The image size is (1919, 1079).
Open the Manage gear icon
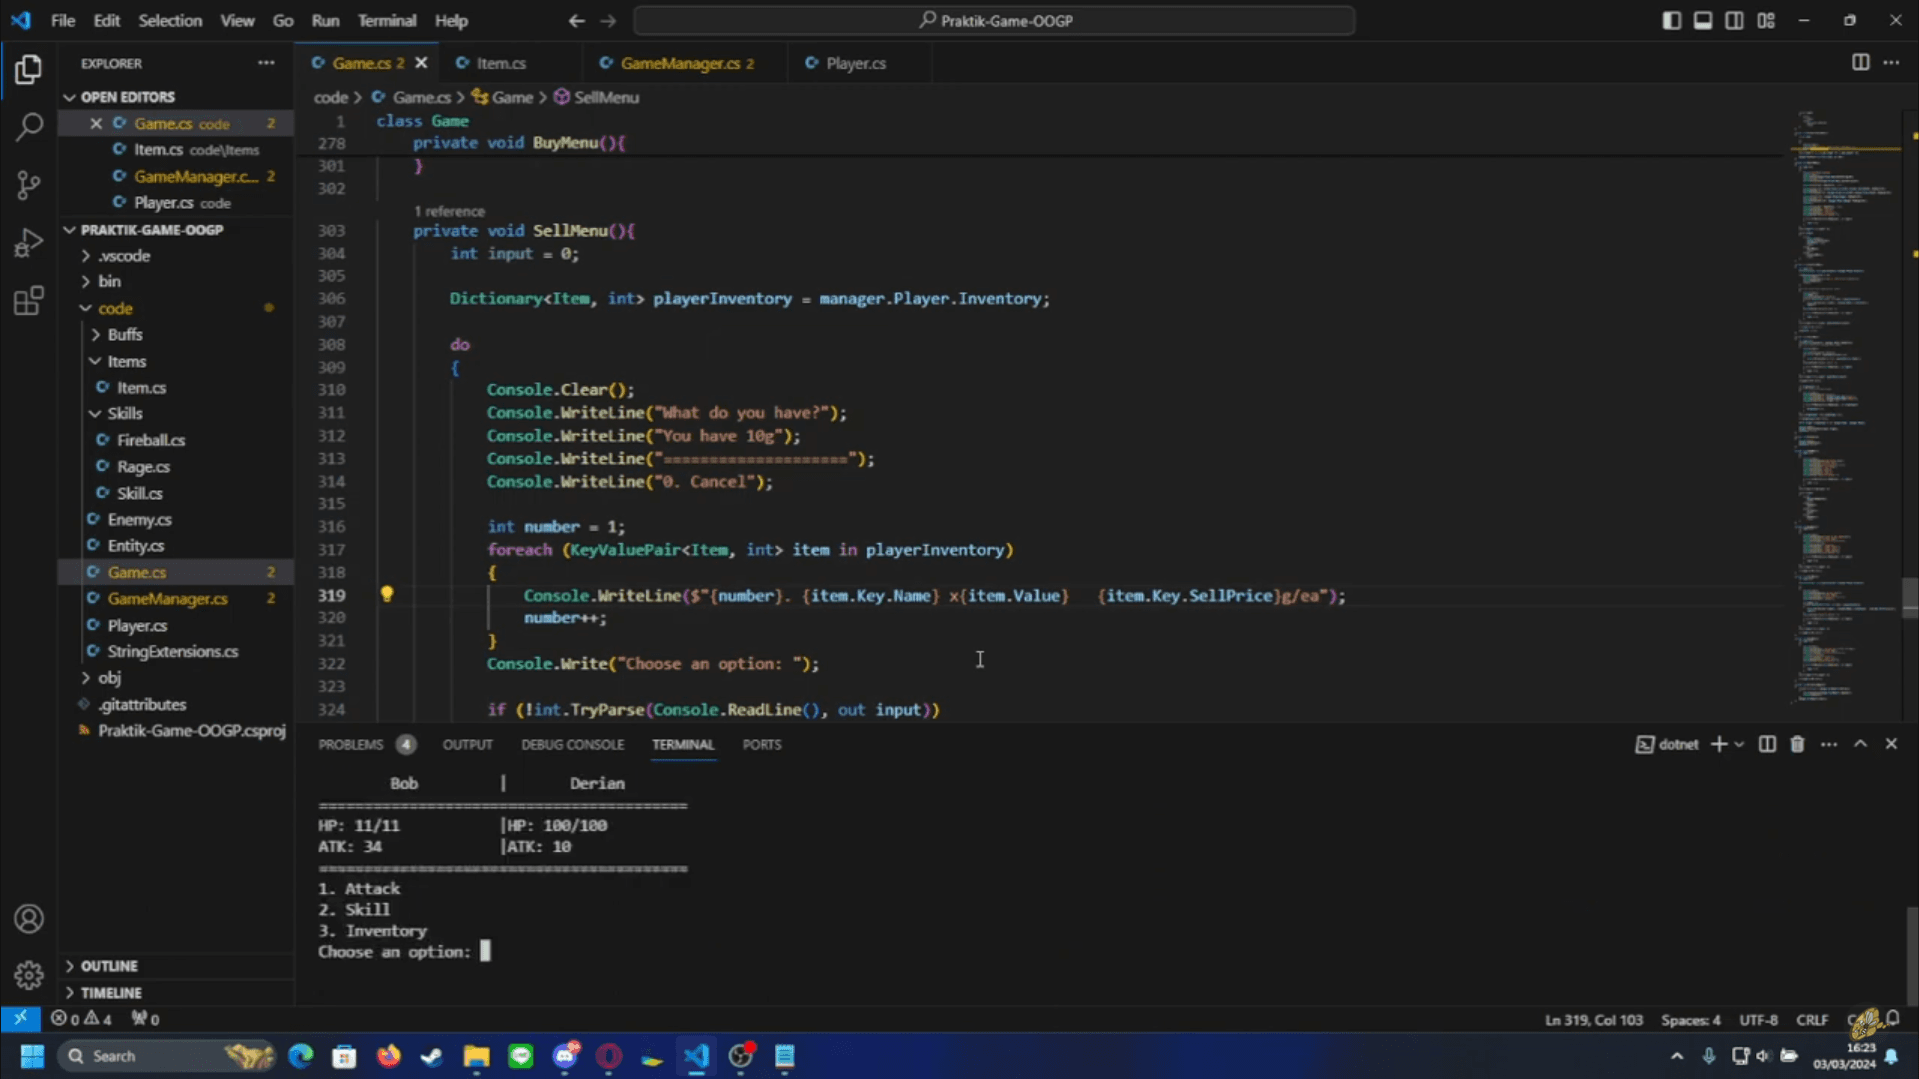[28, 975]
